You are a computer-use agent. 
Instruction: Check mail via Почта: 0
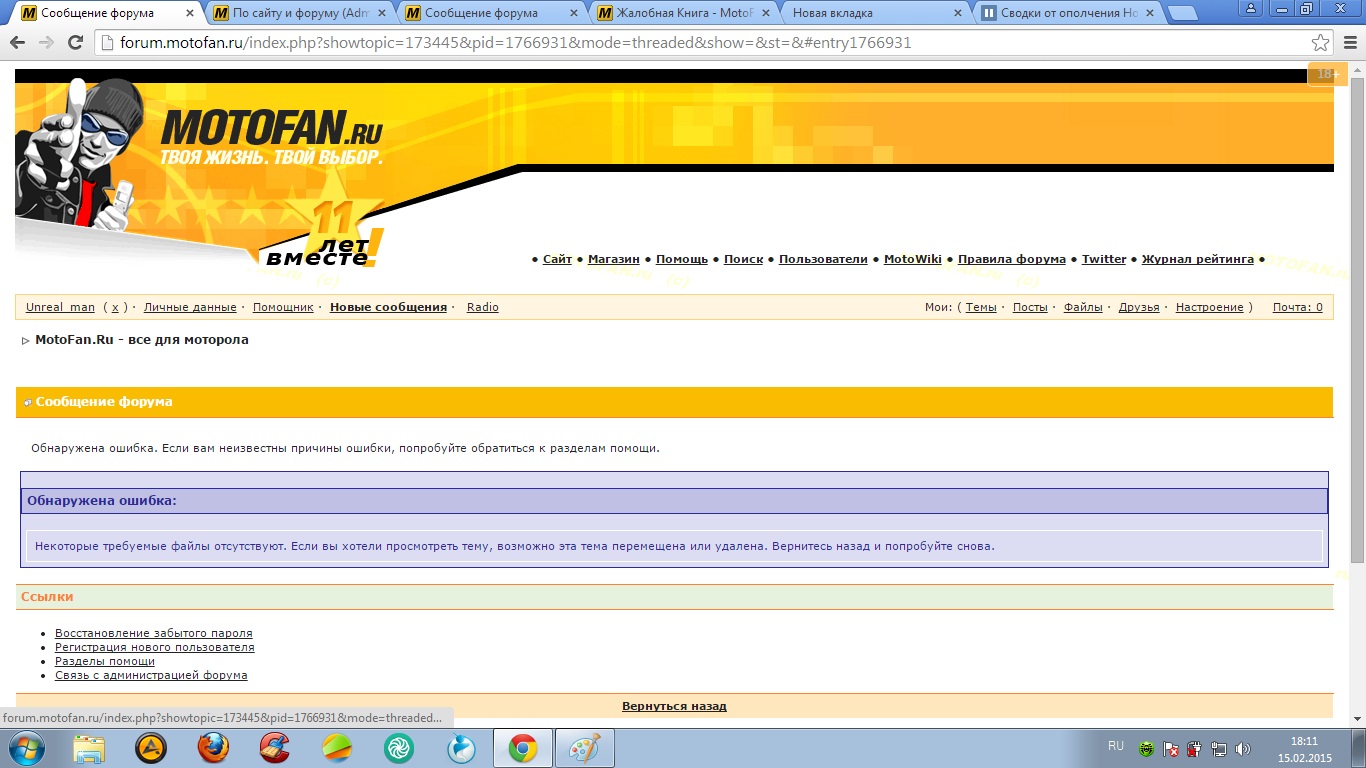tap(1297, 307)
